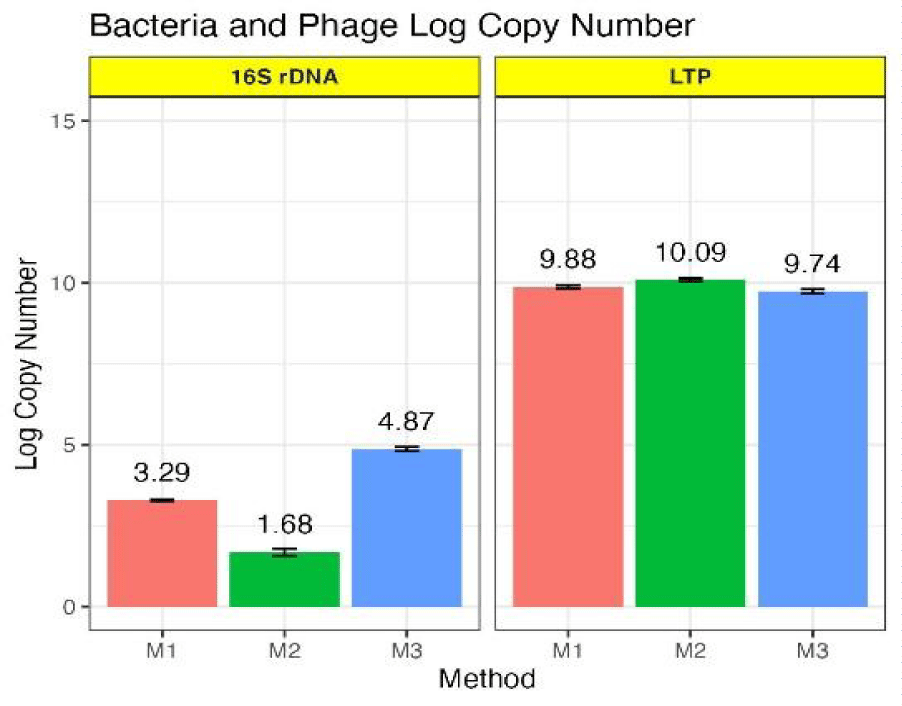
Task: Click the value label 9.88
Action: [567, 259]
